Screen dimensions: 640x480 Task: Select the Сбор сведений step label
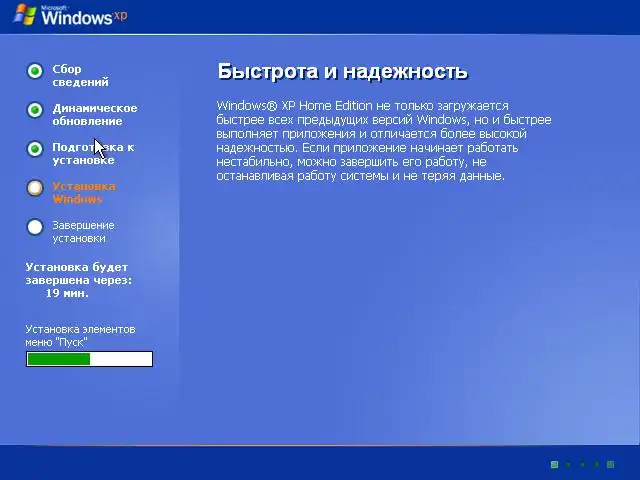click(80, 76)
